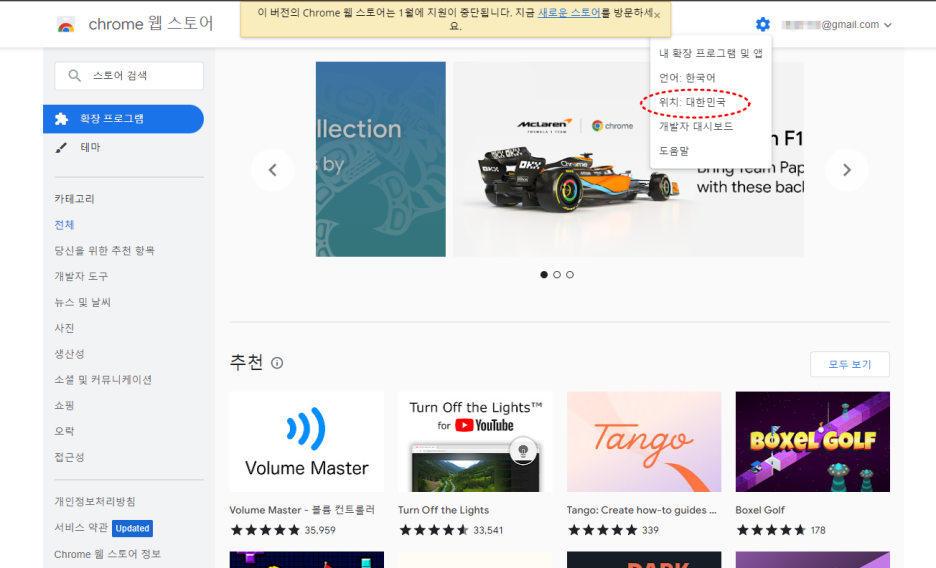Viewport: 936px width, 568px height.
Task: Open the settings gear icon
Action: [762, 24]
